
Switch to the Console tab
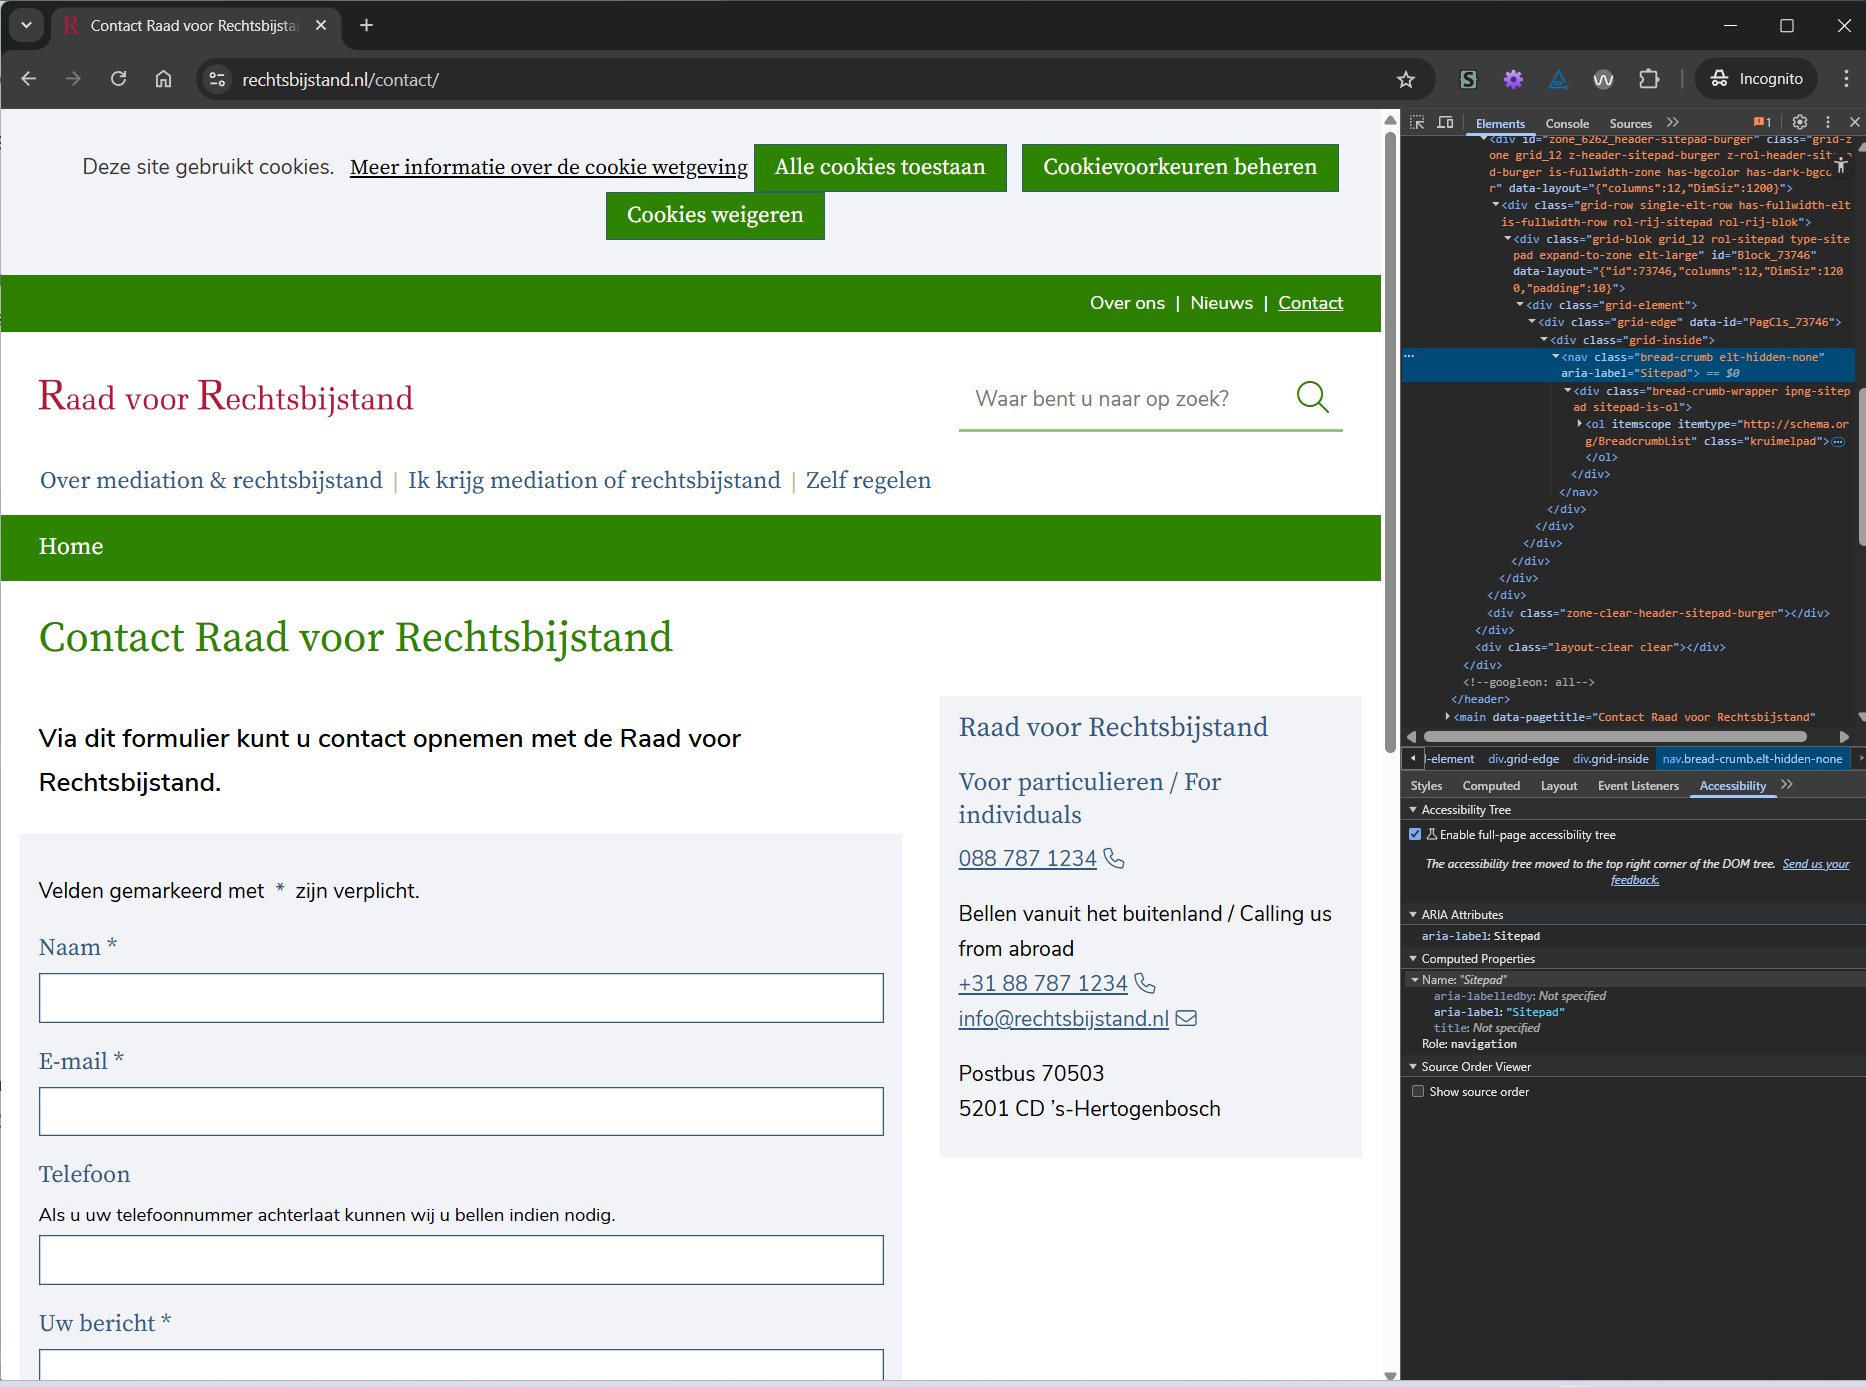click(x=1567, y=124)
